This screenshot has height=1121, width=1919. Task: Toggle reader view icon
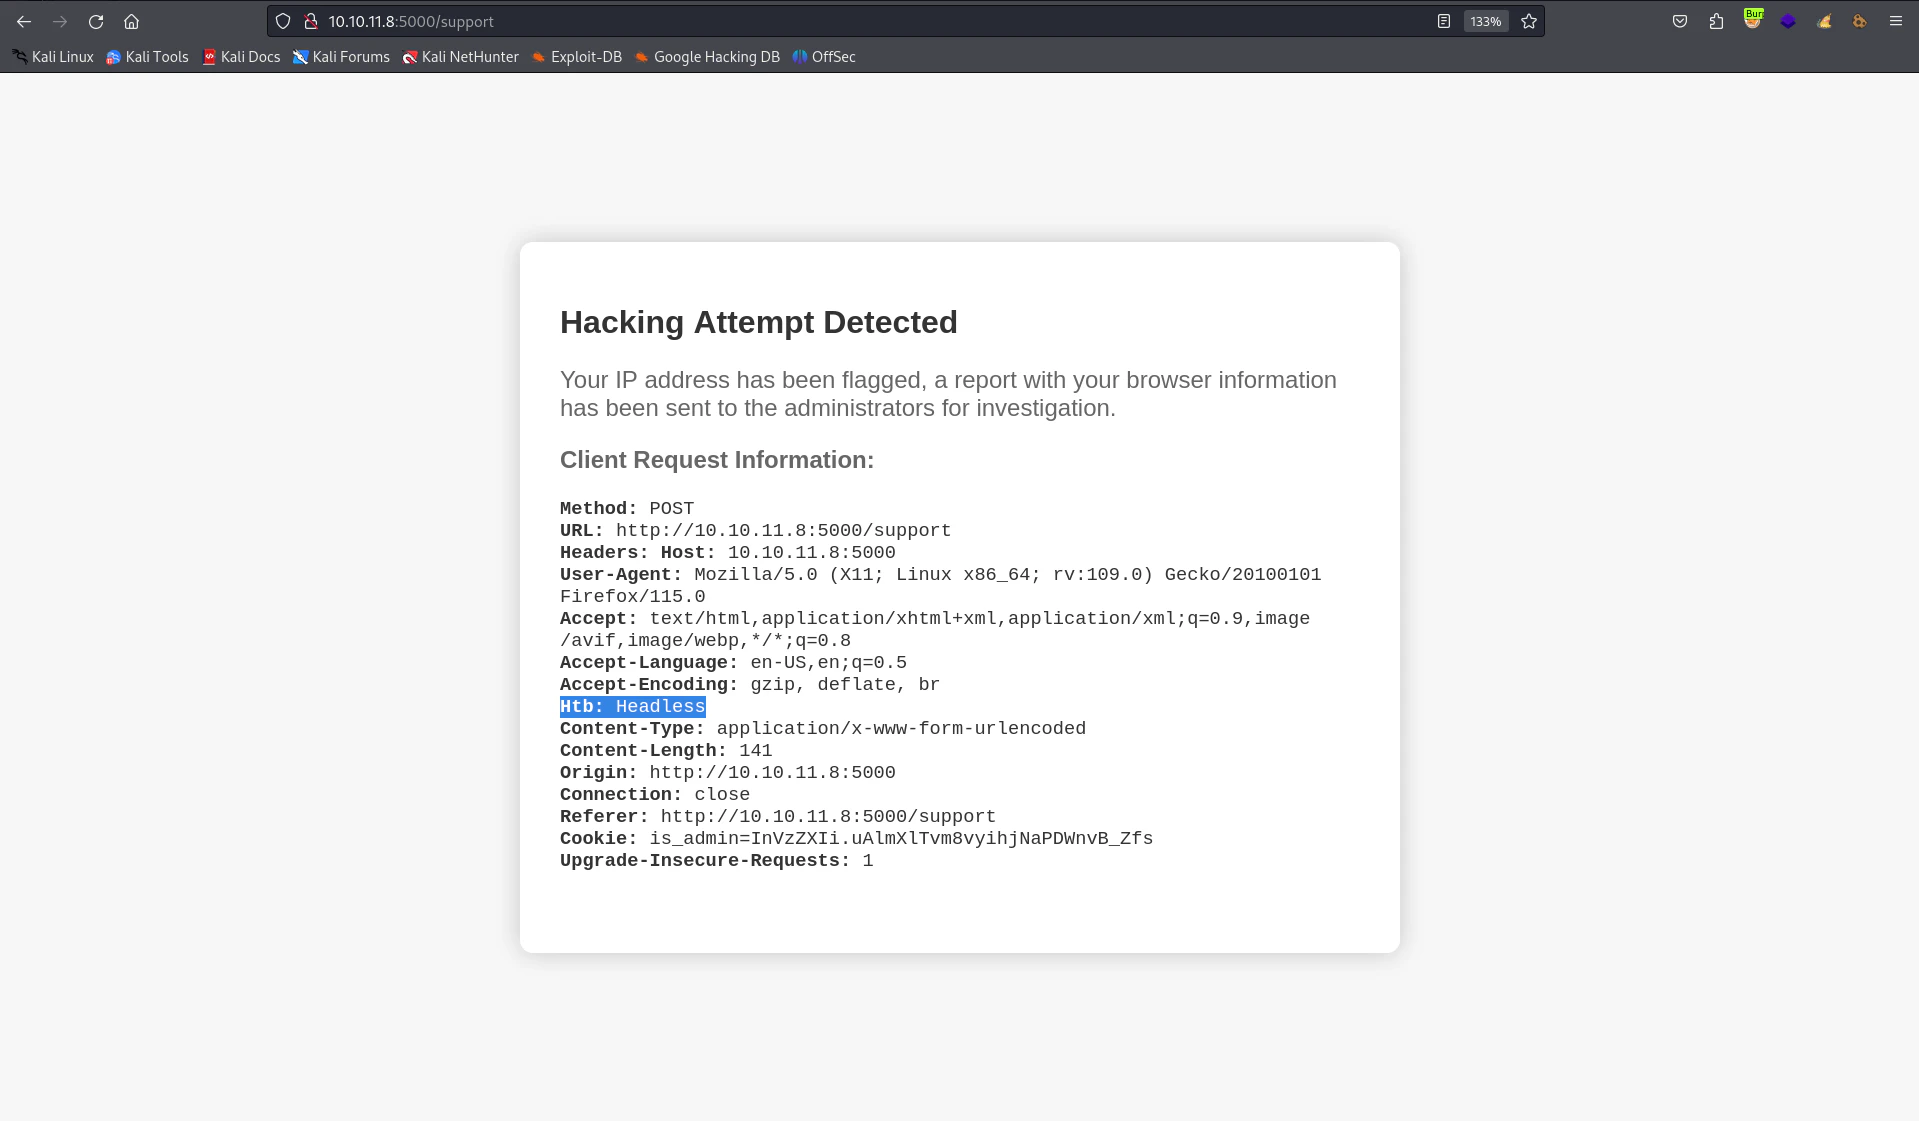tap(1444, 21)
